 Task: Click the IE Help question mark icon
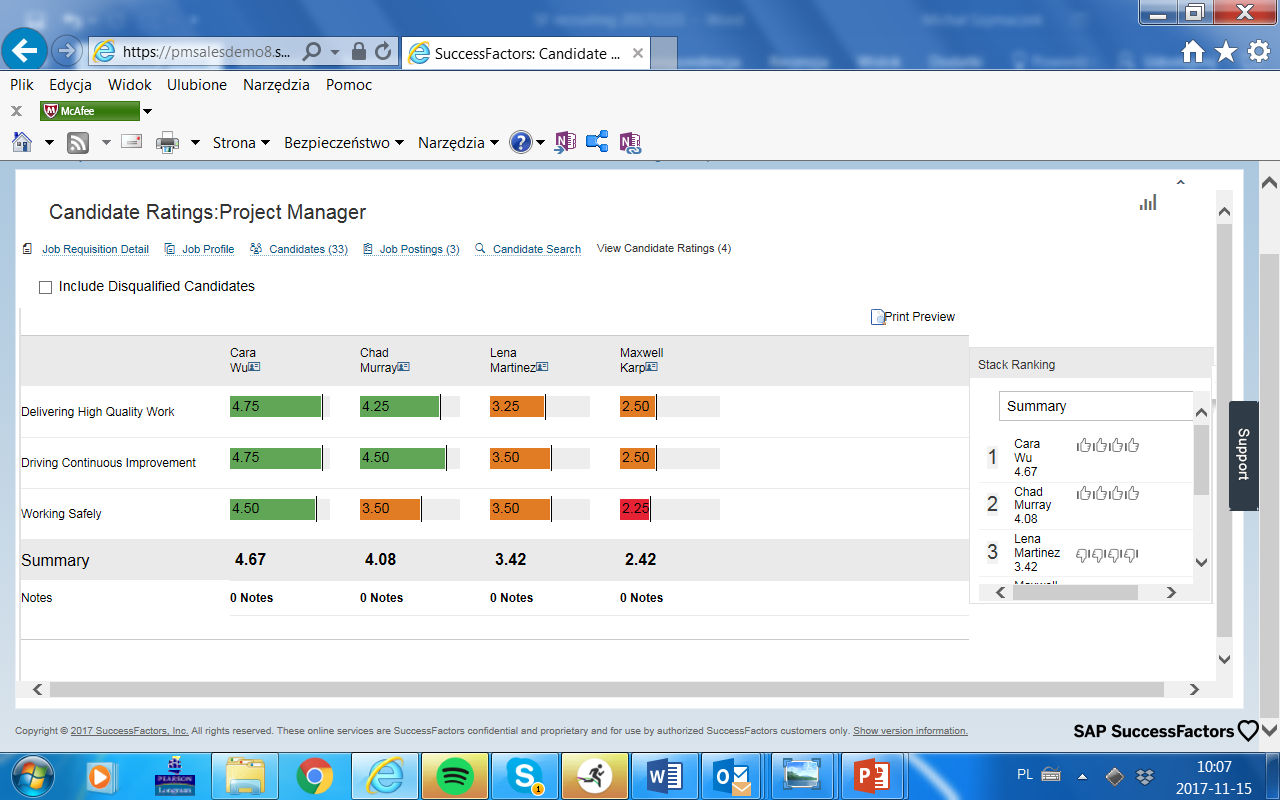click(x=520, y=142)
